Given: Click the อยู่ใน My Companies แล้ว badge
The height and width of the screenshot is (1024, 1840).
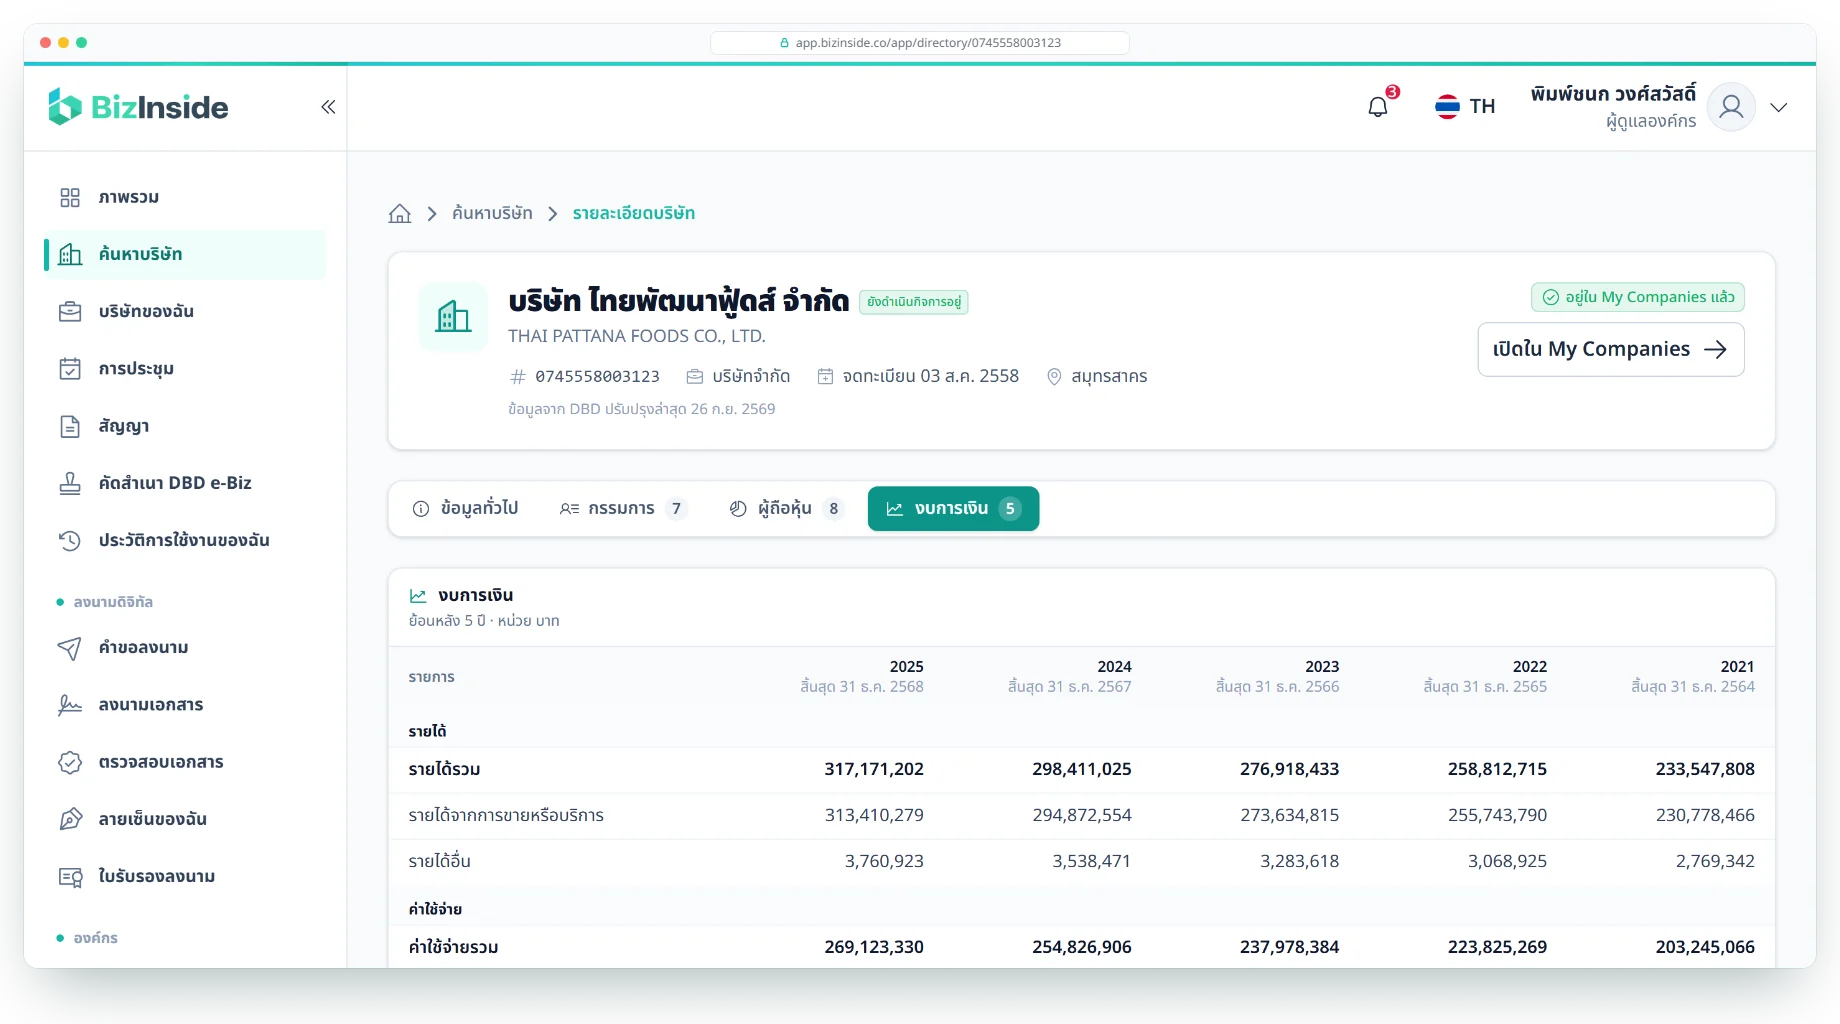Looking at the screenshot, I should [1638, 297].
